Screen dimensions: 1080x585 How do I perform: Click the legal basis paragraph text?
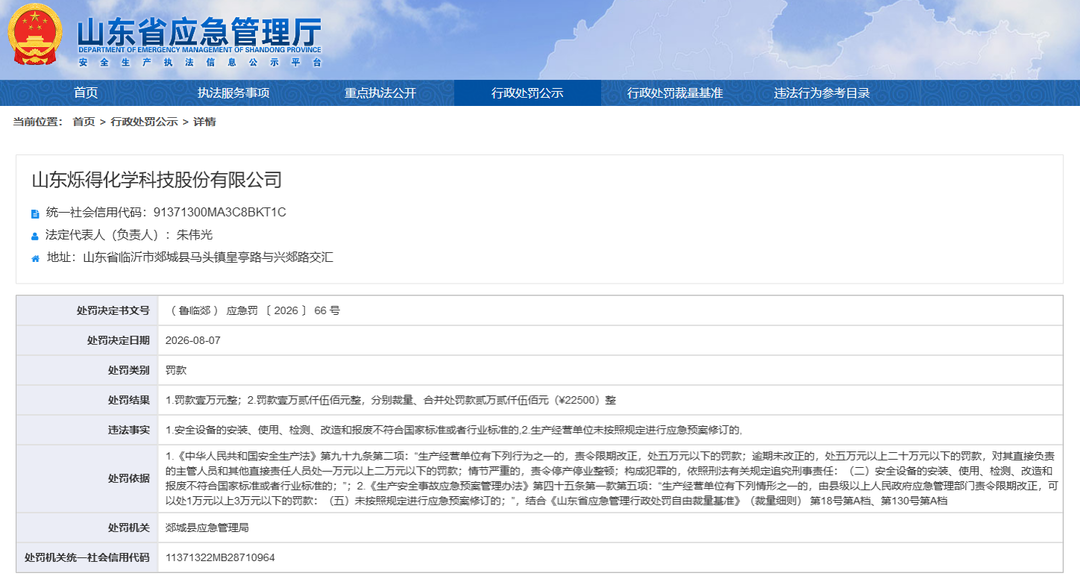pyautogui.click(x=612, y=478)
